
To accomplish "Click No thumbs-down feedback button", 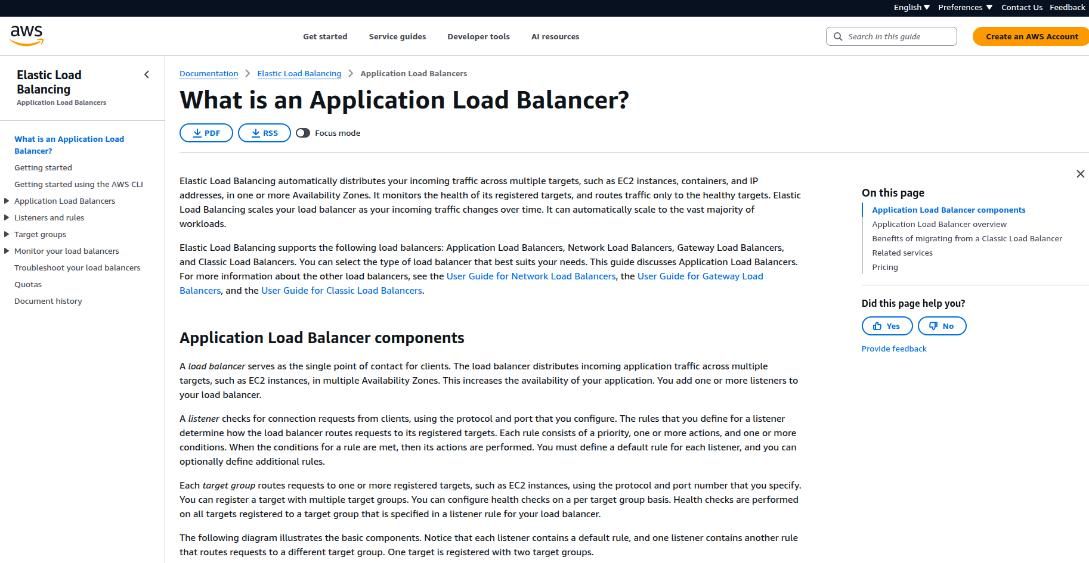I will click(x=942, y=326).
